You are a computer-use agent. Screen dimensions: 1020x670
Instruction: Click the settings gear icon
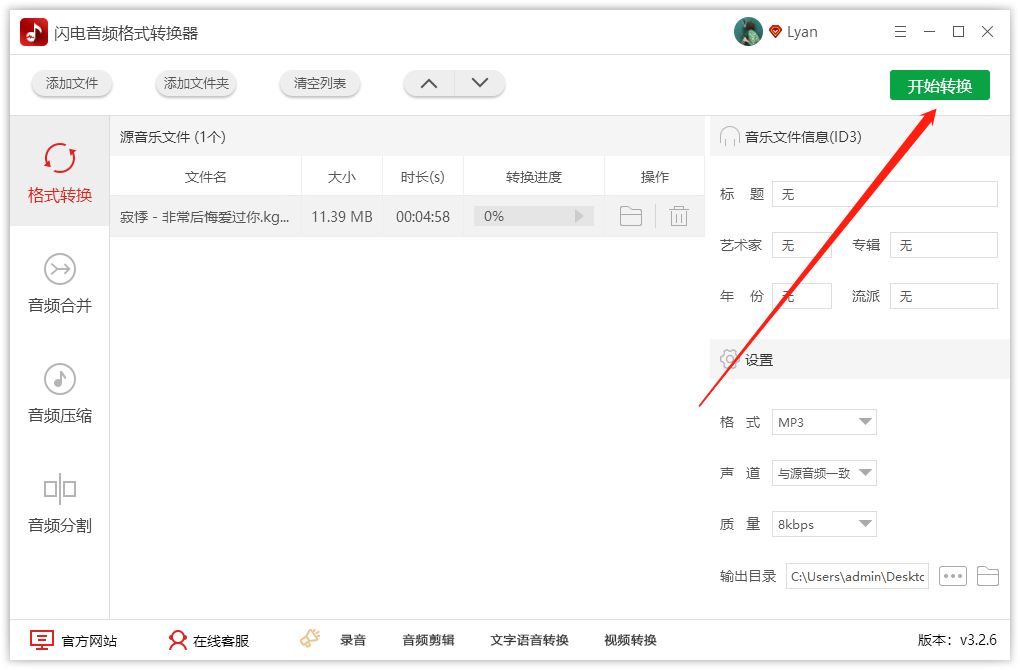click(729, 359)
